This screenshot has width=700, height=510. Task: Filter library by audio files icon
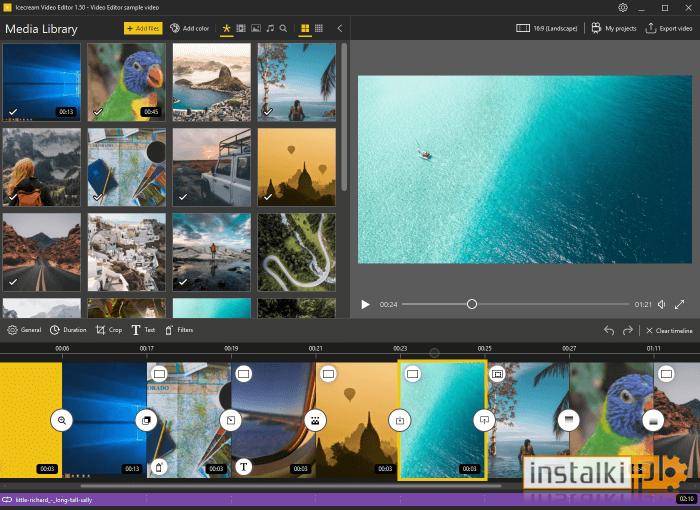coord(270,28)
